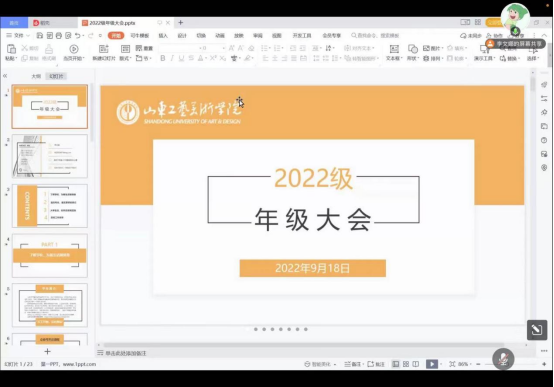Toggle the muted microphone button
This screenshot has width=554, height=387.
pos(503,359)
